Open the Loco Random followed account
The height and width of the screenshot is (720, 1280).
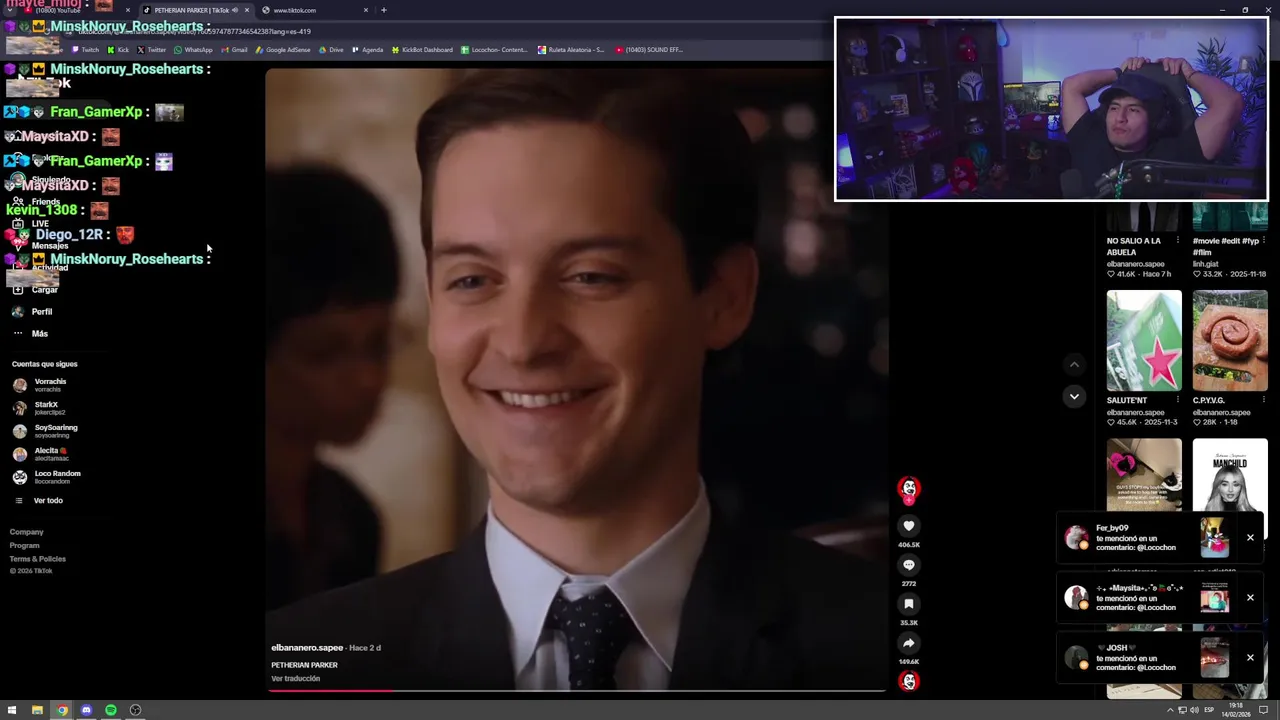click(x=46, y=477)
